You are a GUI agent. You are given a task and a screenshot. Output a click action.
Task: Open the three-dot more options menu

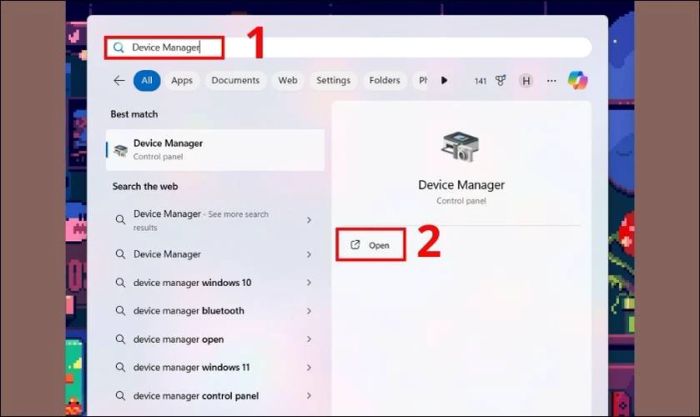(x=551, y=81)
